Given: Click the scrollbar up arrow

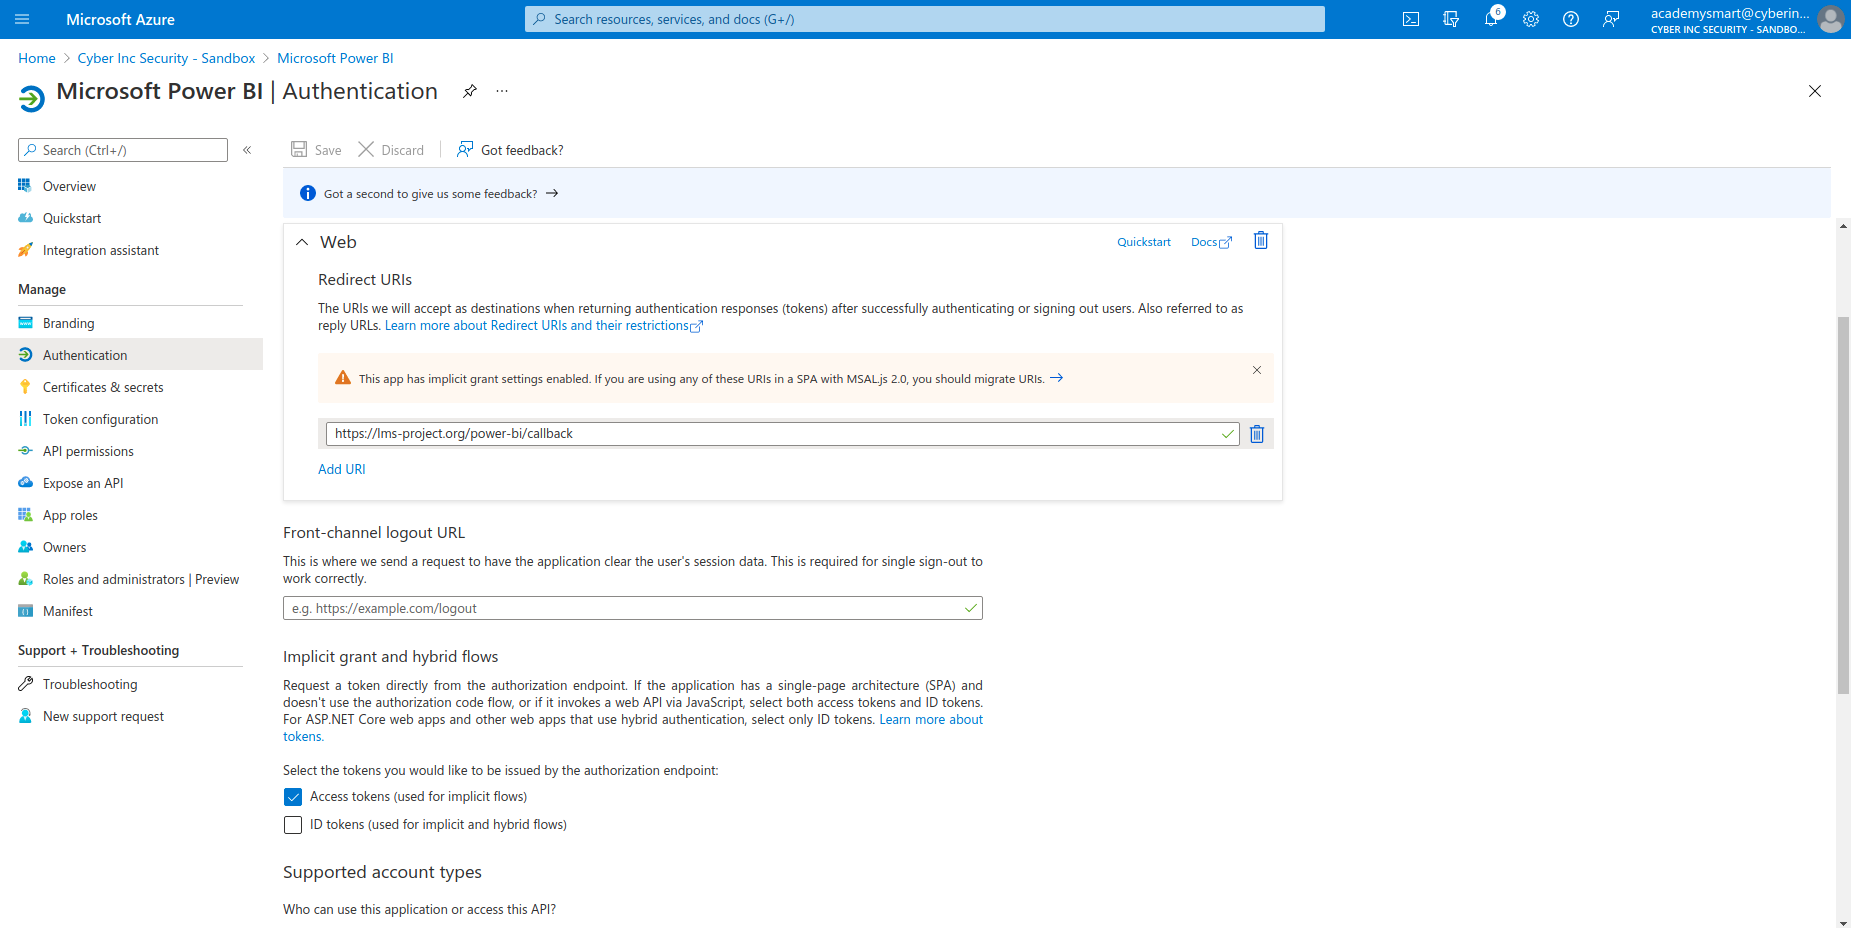Looking at the screenshot, I should [1843, 226].
